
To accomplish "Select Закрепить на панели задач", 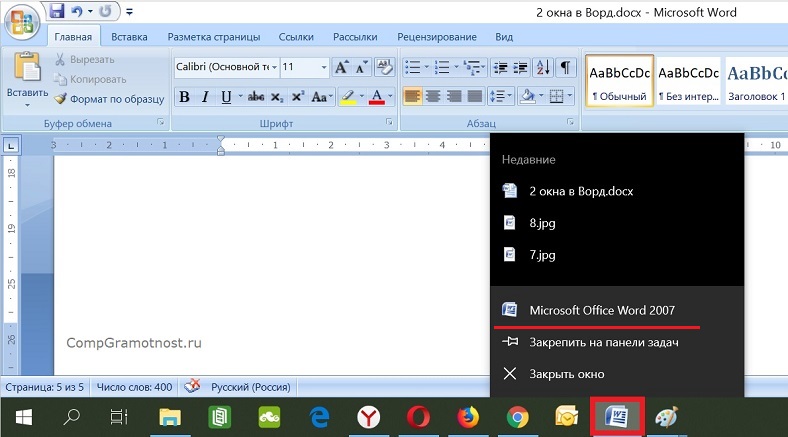I will pos(617,342).
